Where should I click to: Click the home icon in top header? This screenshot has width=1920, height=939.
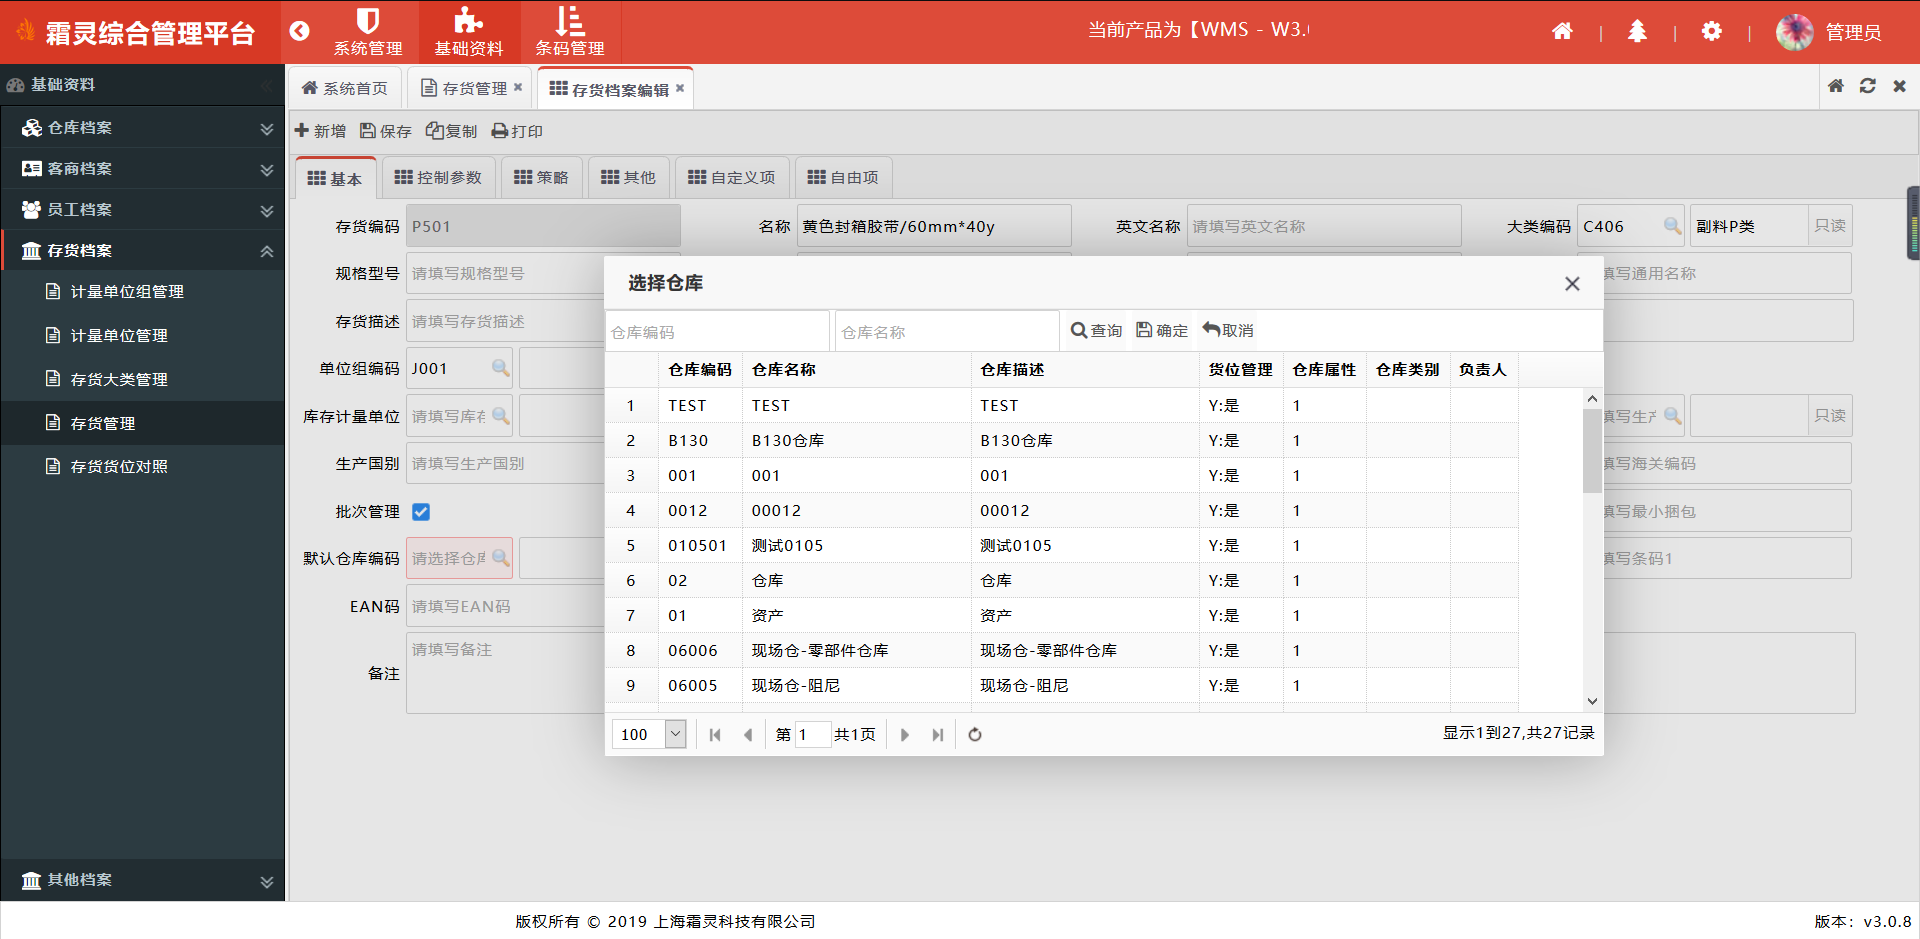point(1561,32)
